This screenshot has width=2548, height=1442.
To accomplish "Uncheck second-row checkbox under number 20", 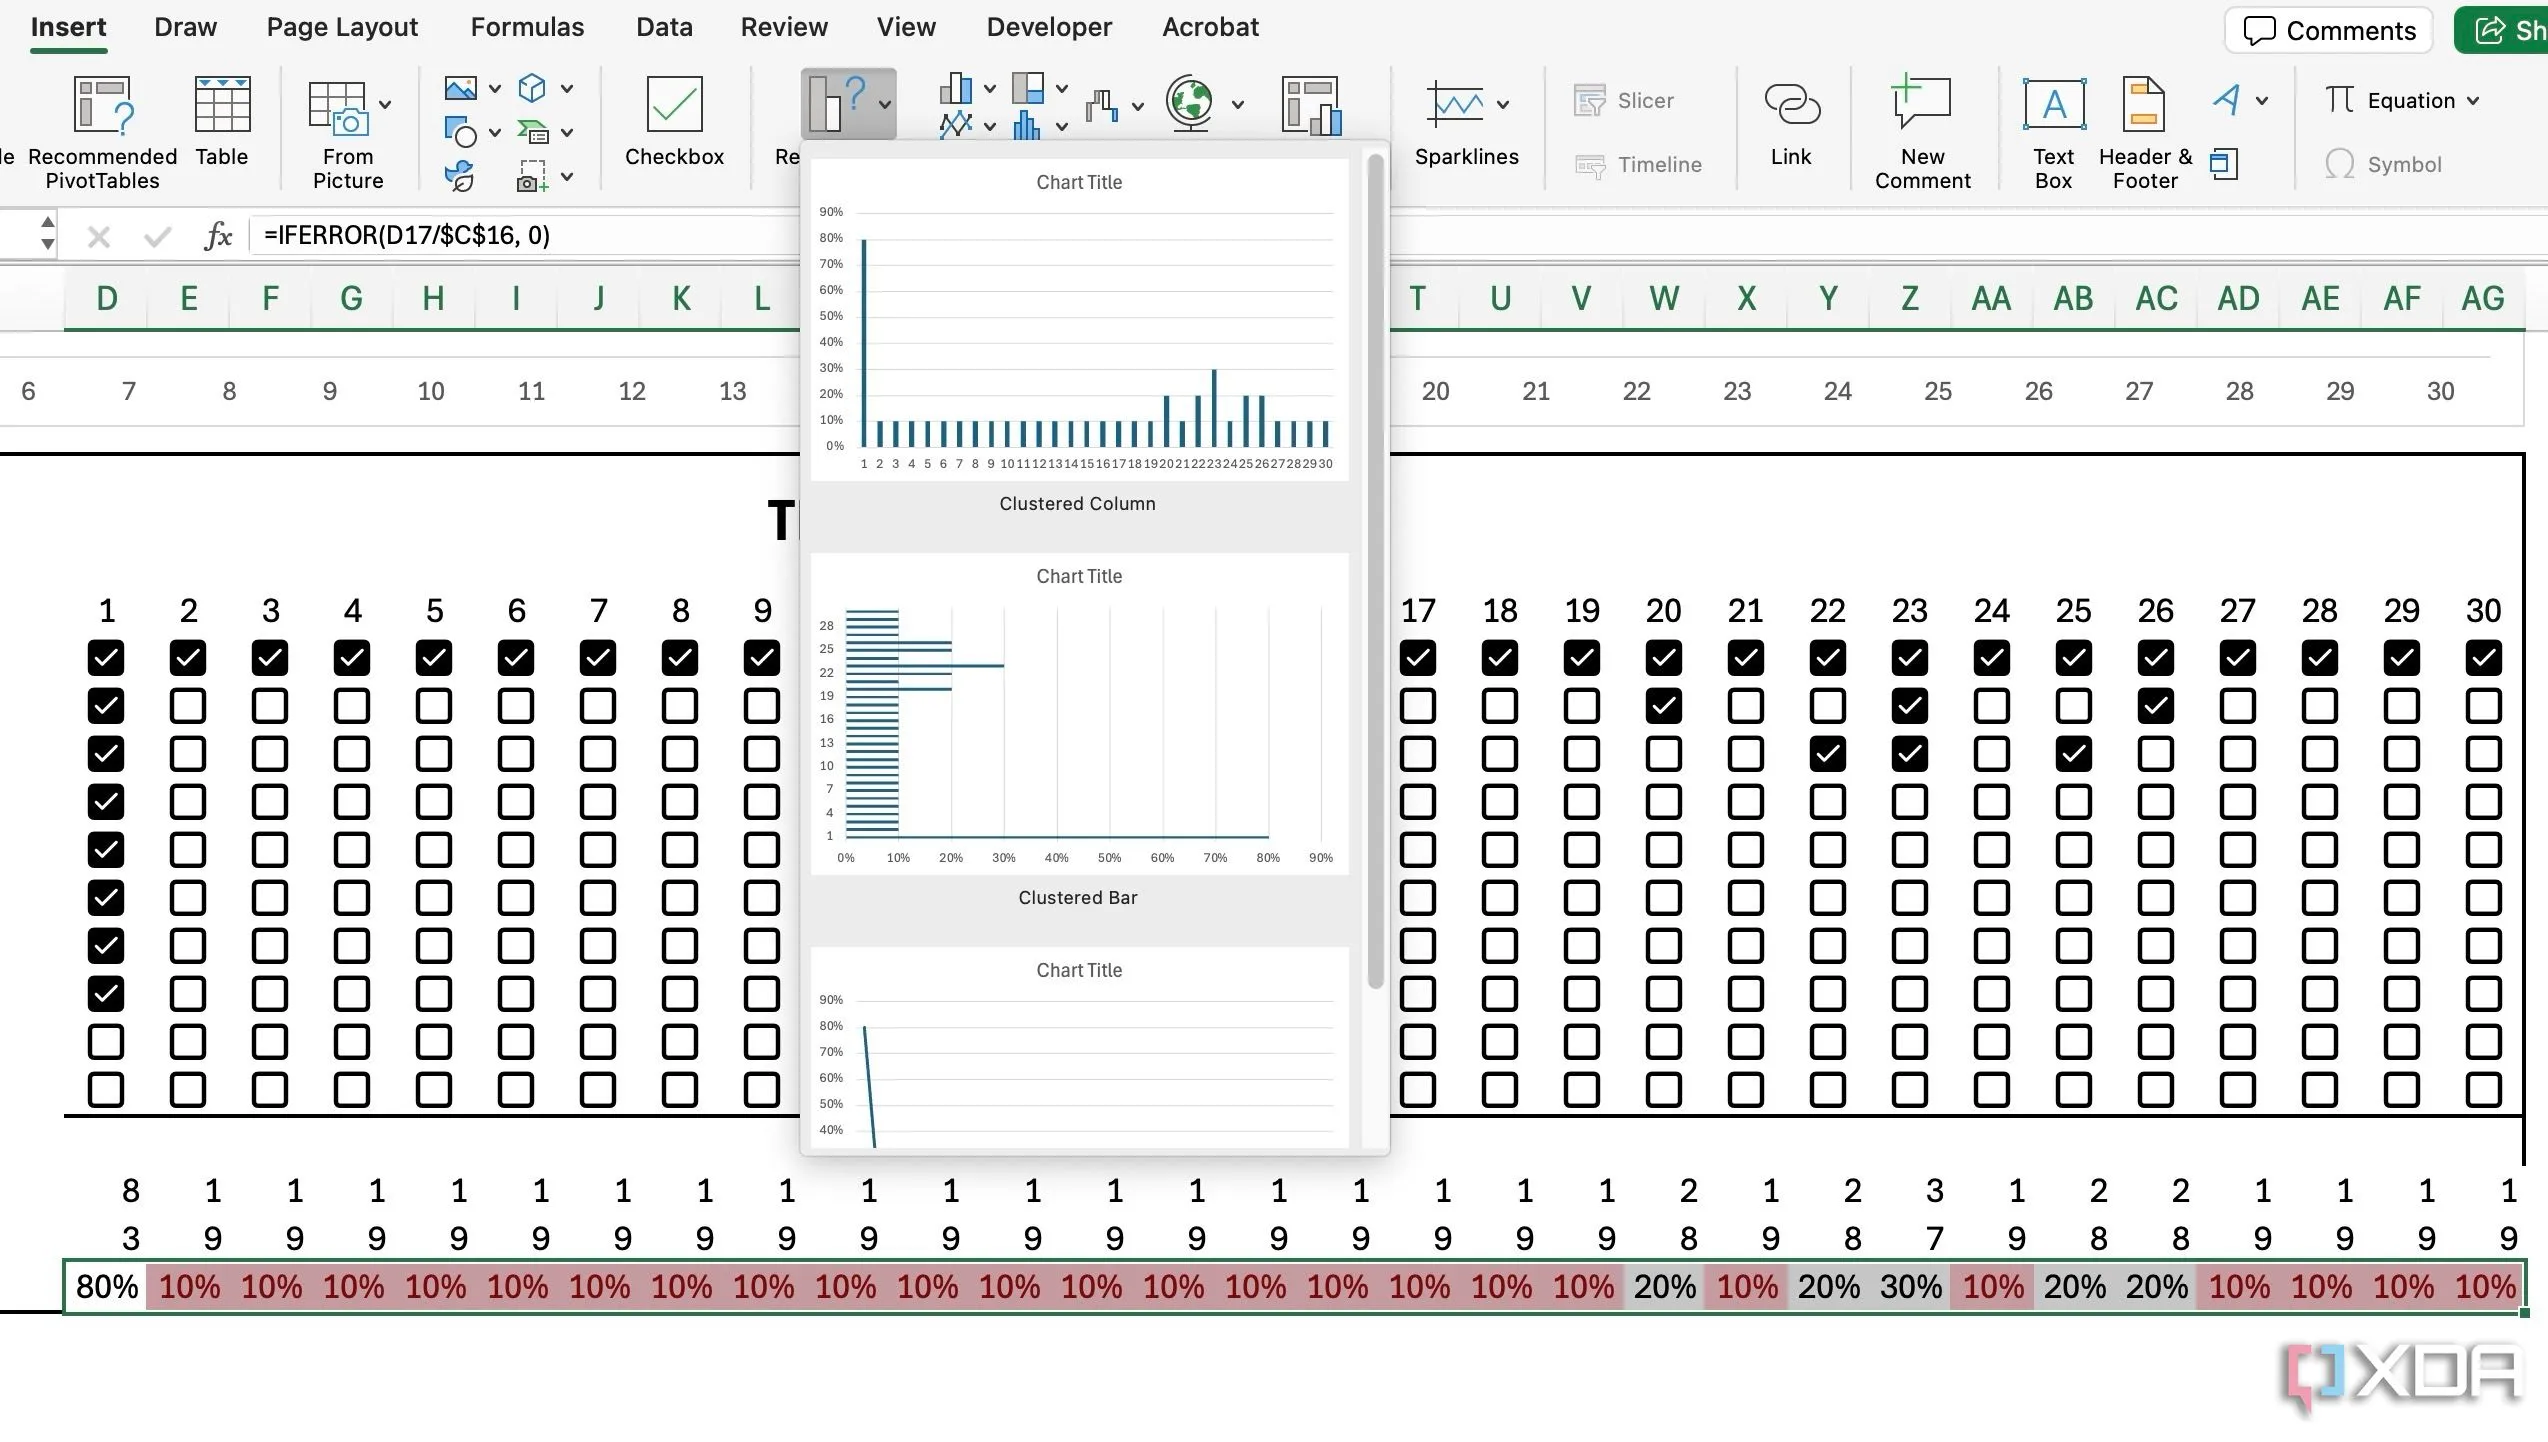I will click(1663, 706).
